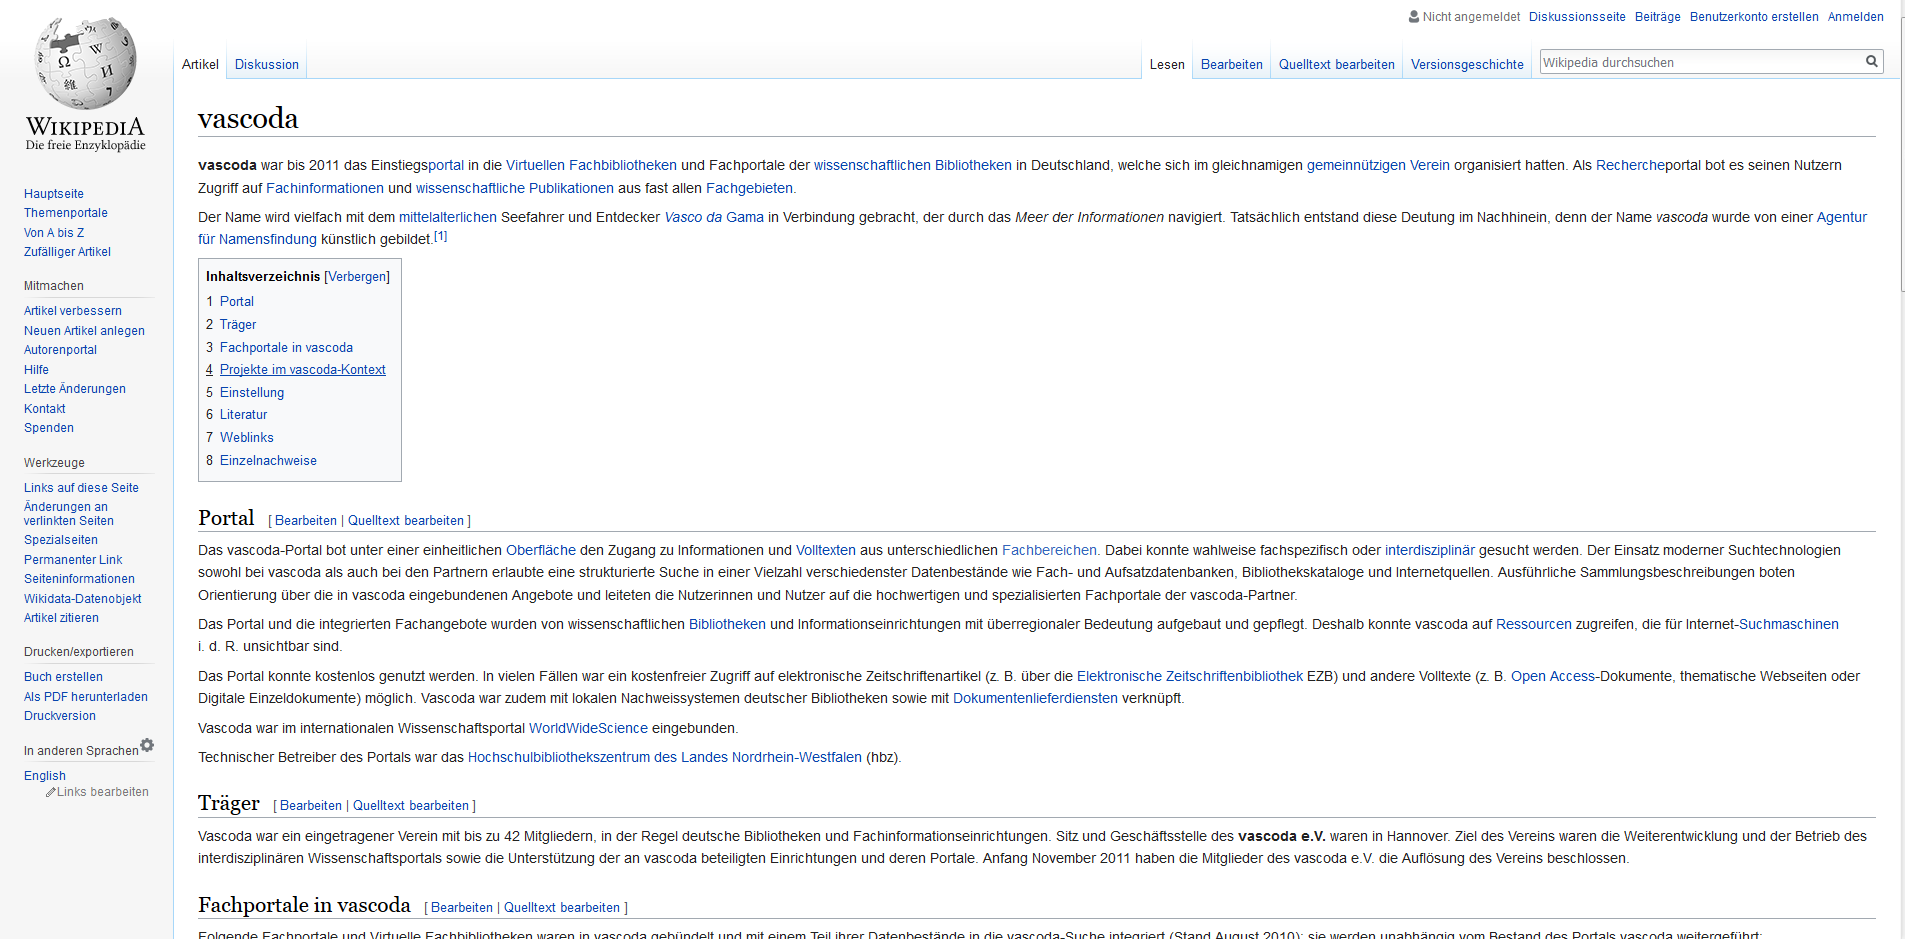The height and width of the screenshot is (939, 1905).
Task: Open Themenportale in the sidebar
Action: pyautogui.click(x=66, y=213)
